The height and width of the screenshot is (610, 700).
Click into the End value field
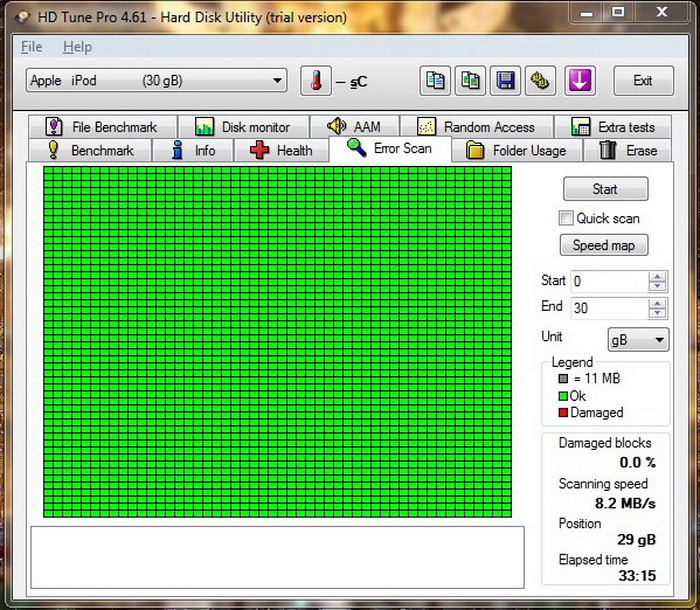coord(607,309)
